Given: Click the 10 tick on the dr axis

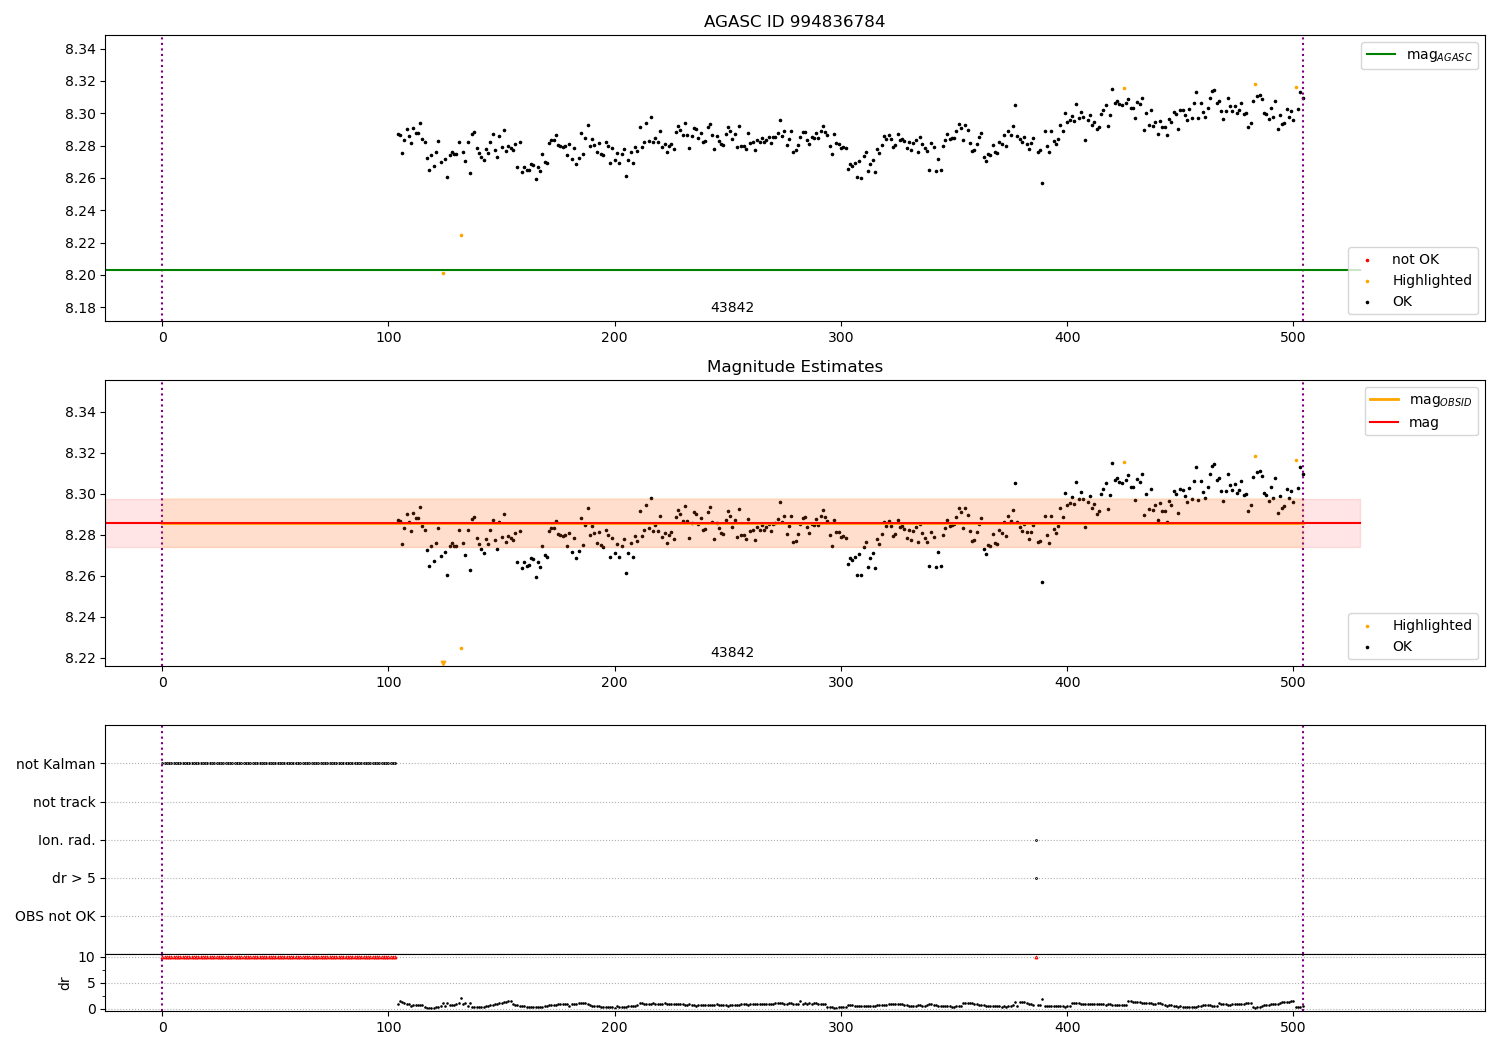Looking at the screenshot, I should coord(86,958).
